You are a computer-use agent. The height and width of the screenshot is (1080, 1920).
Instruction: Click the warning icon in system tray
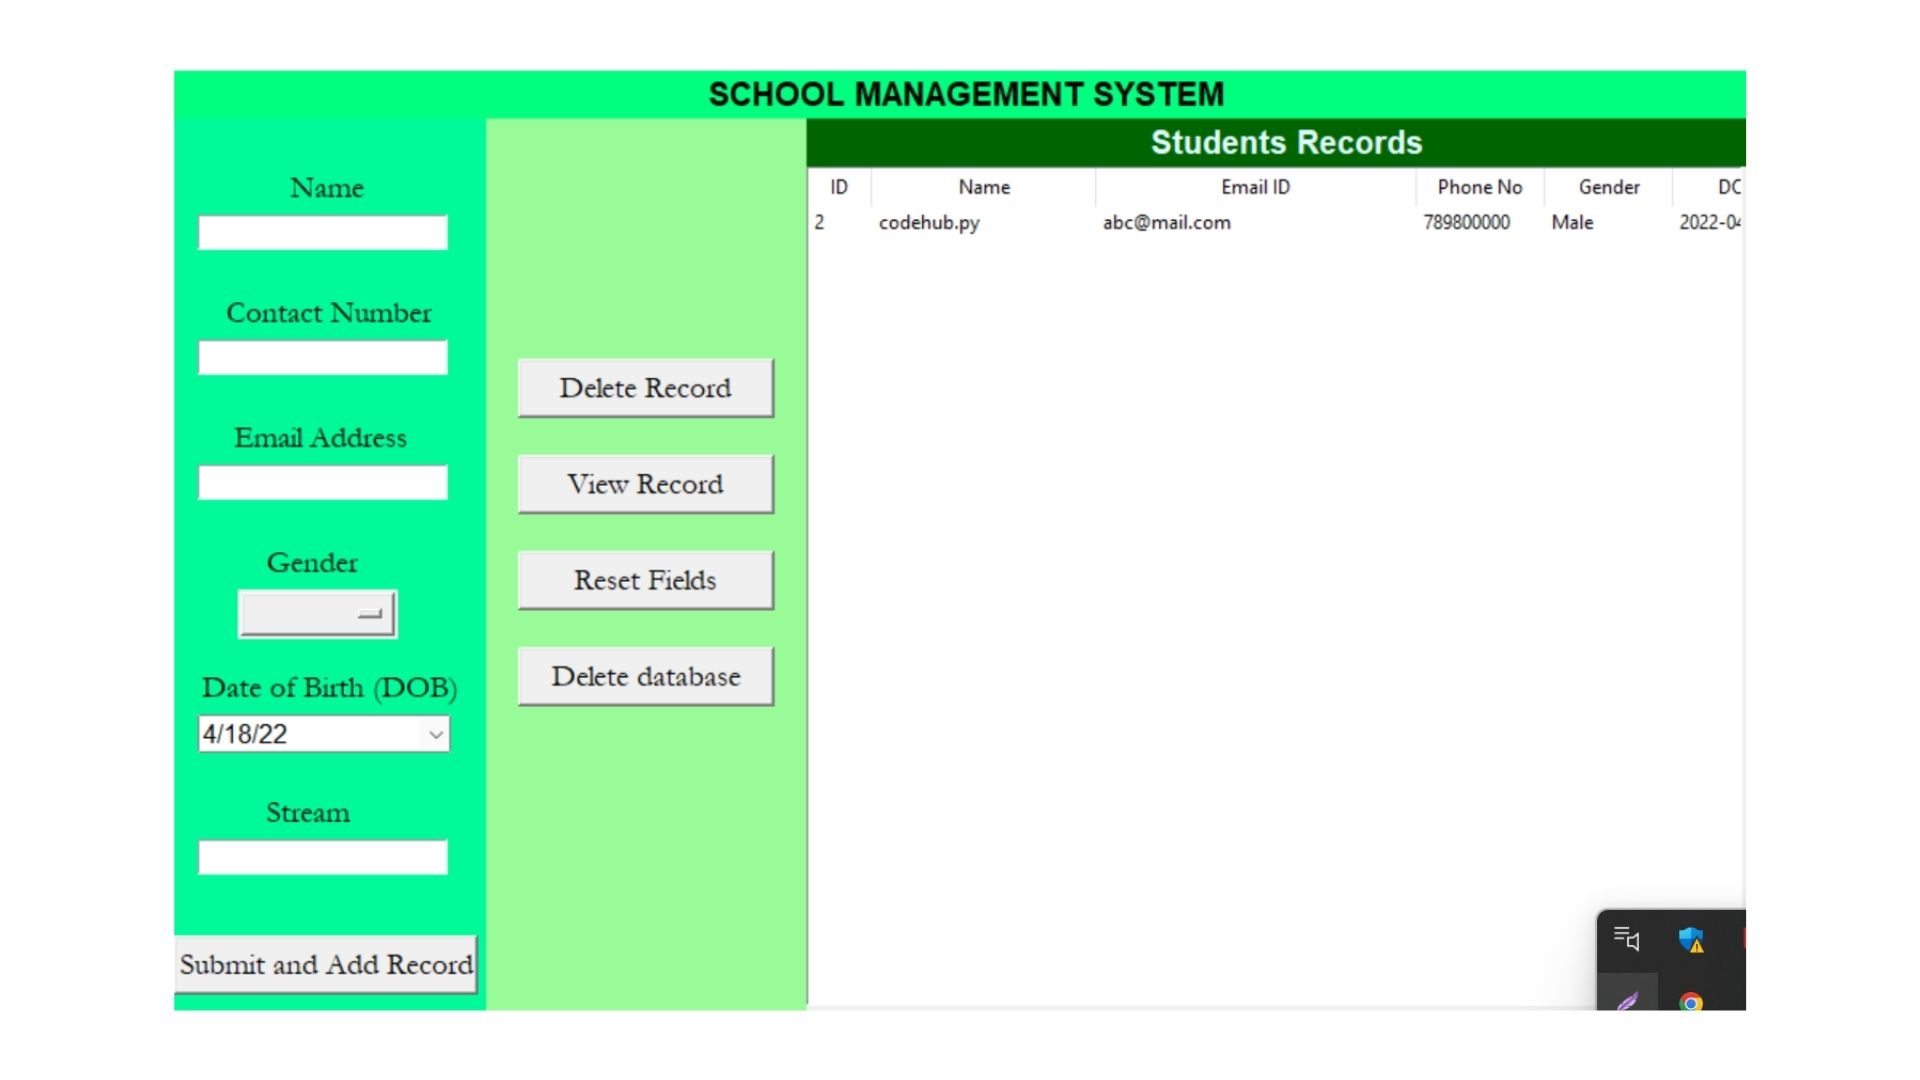(1692, 942)
